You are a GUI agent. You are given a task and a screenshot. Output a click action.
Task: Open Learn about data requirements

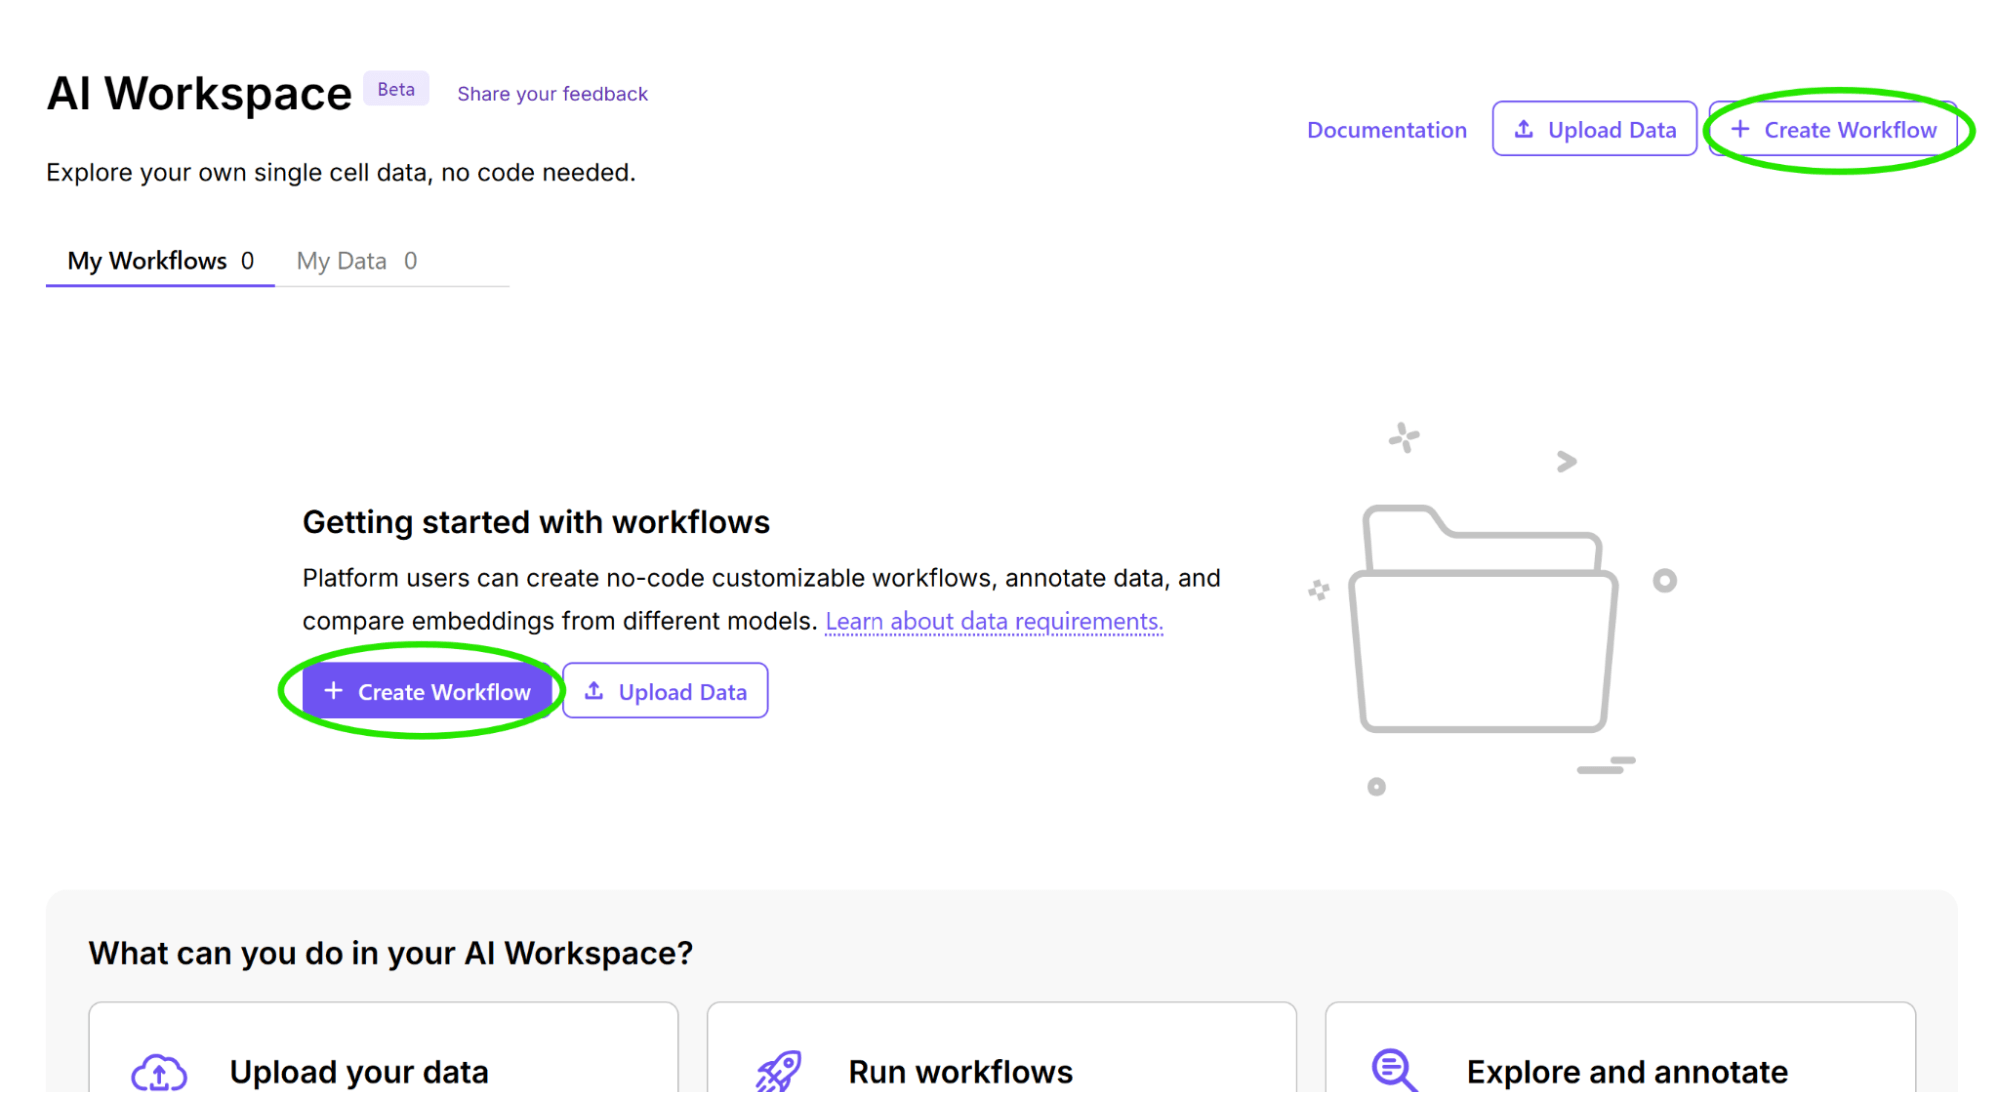(994, 620)
